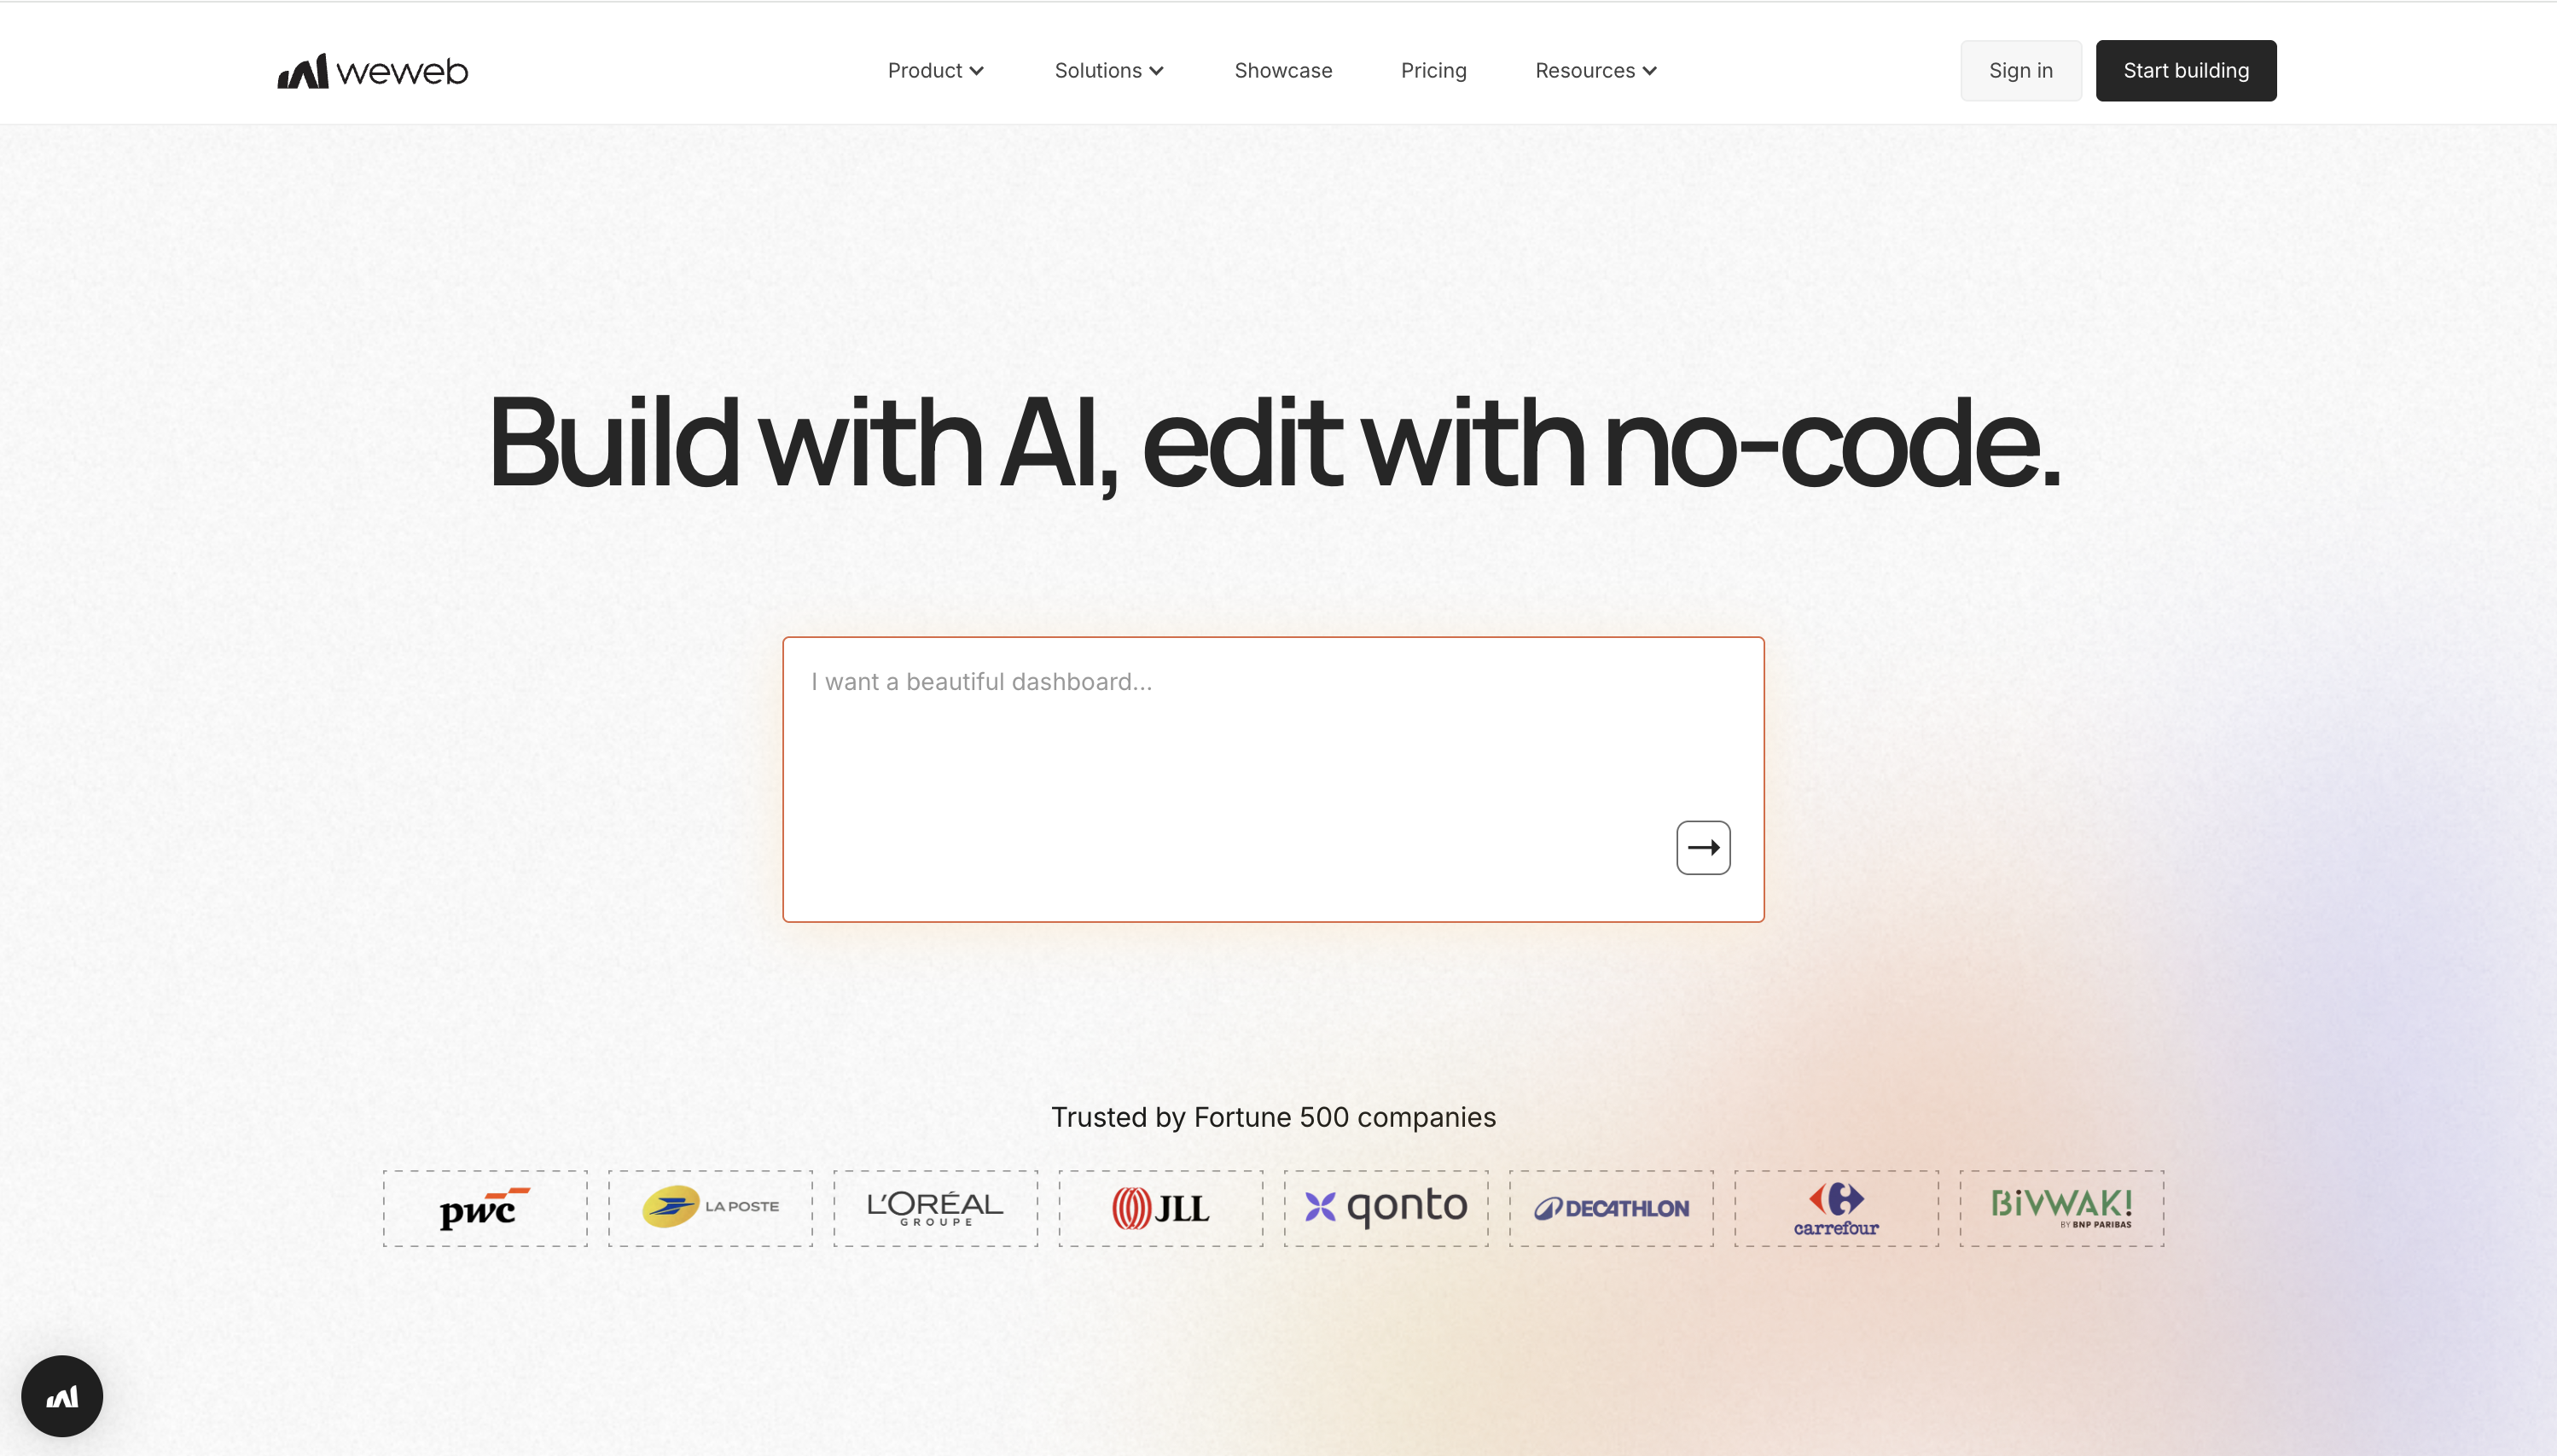Viewport: 2557px width, 1456px height.
Task: Focus the 'I want a beautiful dashboard' prompt field
Action: click(1273, 779)
